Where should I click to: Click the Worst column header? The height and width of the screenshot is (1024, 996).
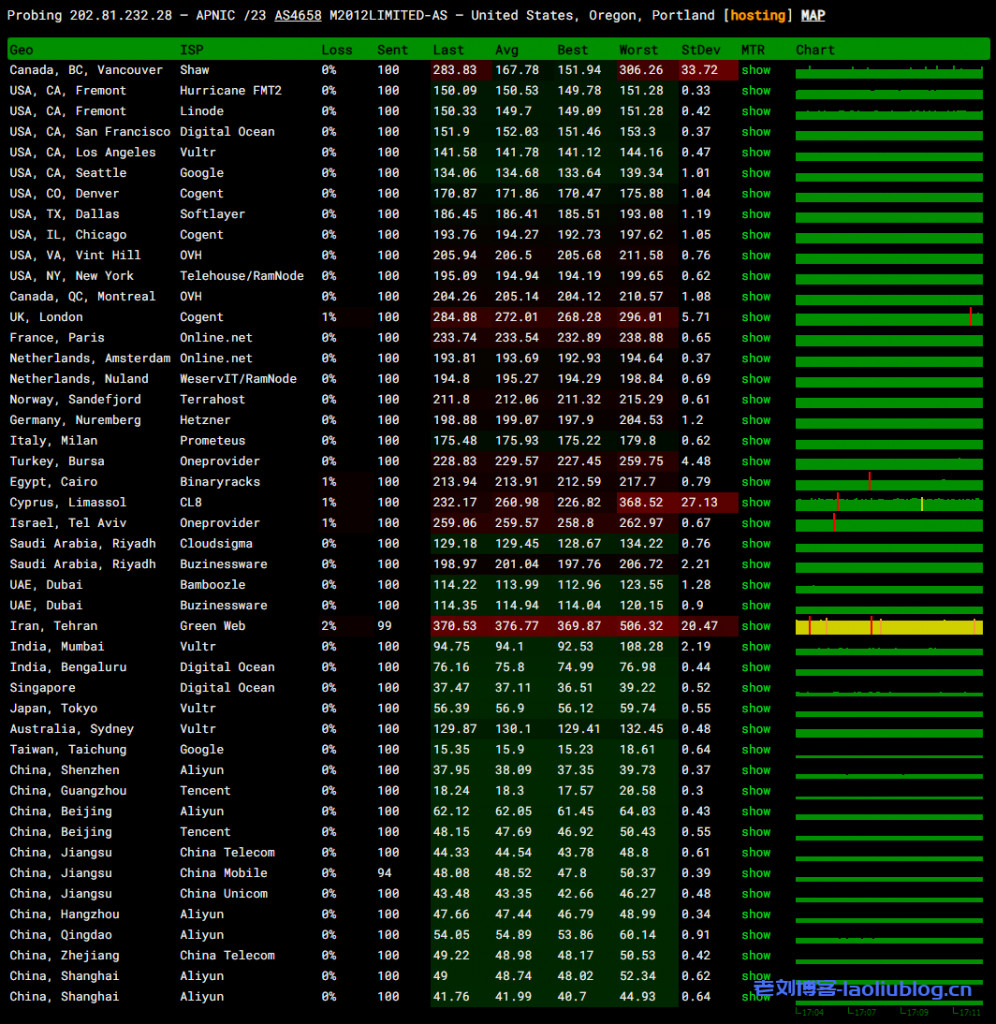tap(638, 50)
